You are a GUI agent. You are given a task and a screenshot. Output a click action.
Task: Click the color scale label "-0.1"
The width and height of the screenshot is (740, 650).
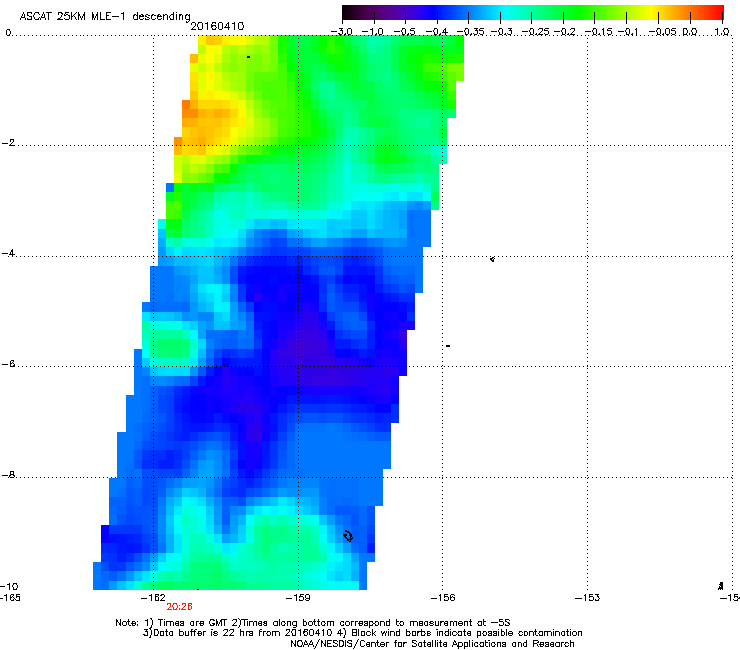[628, 32]
